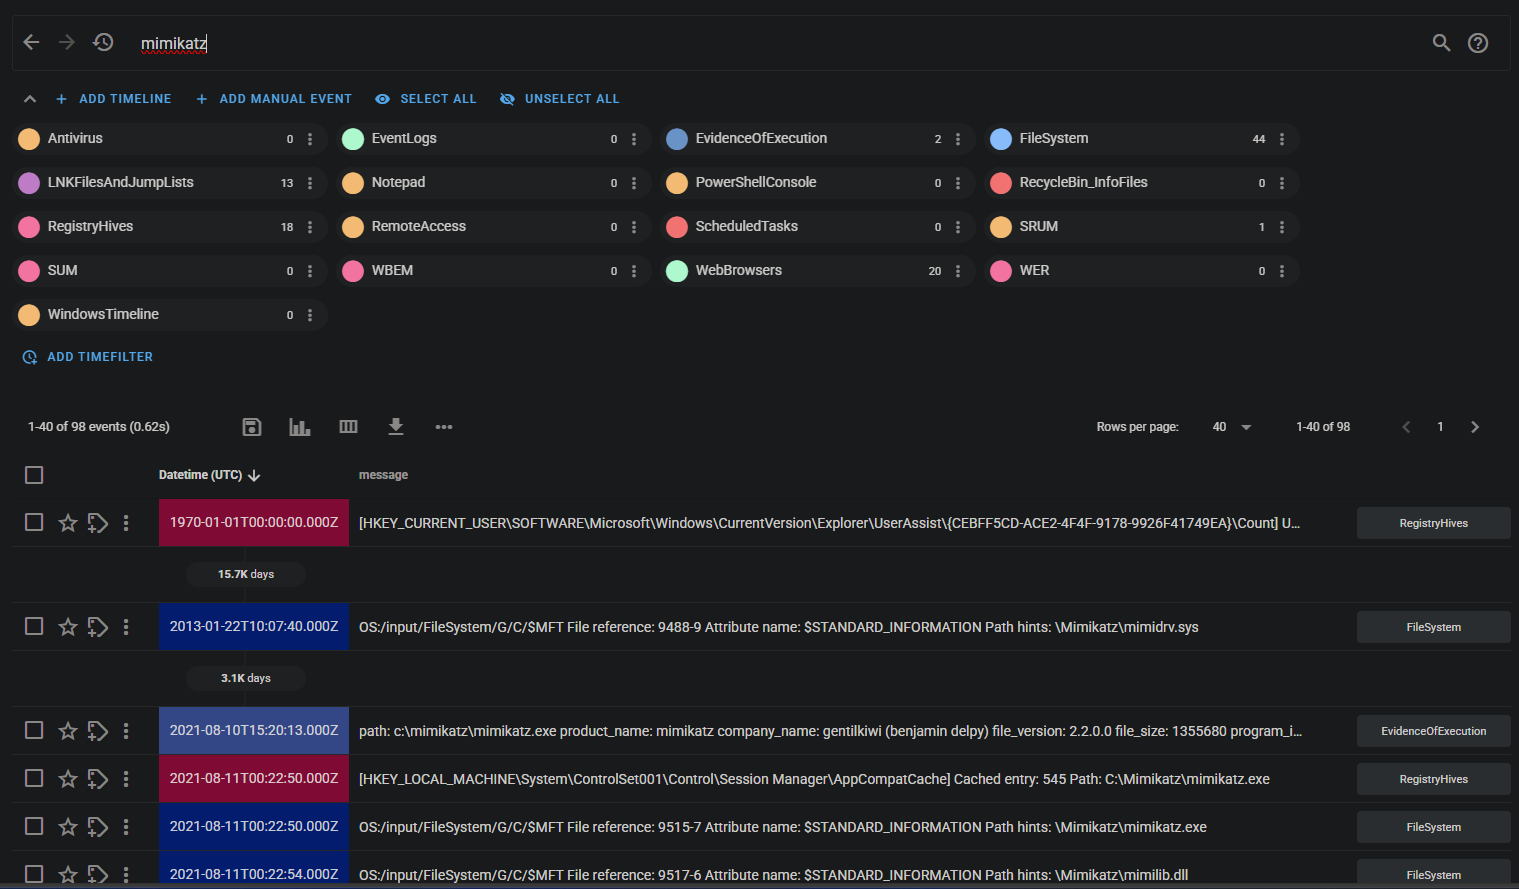Check the box for 2013 mimidrv.sys event

34,627
